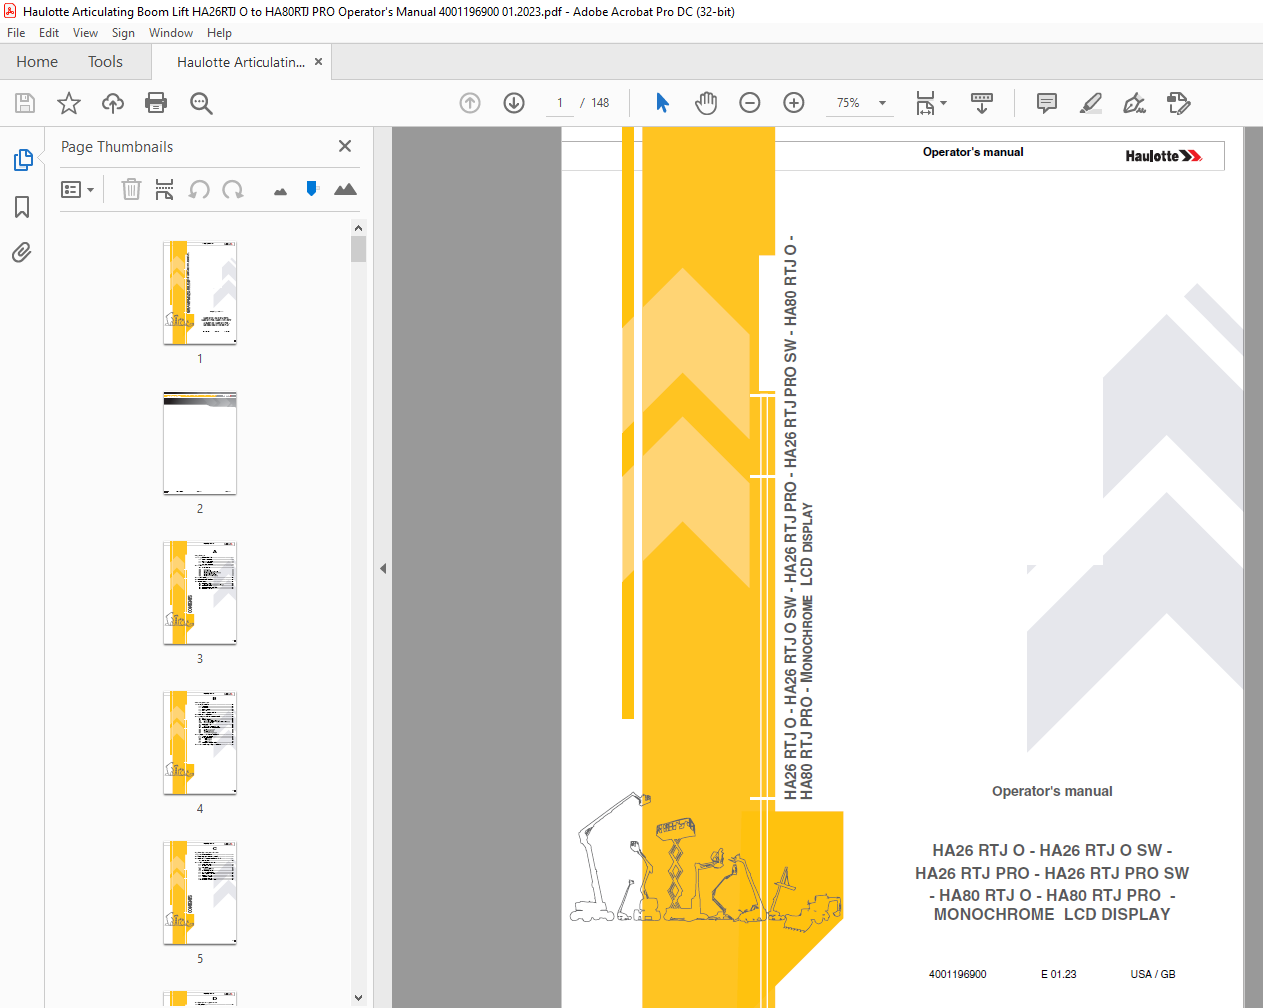Enlarge thumbnails with large mountain icon
Image resolution: width=1263 pixels, height=1008 pixels.
coord(345,189)
